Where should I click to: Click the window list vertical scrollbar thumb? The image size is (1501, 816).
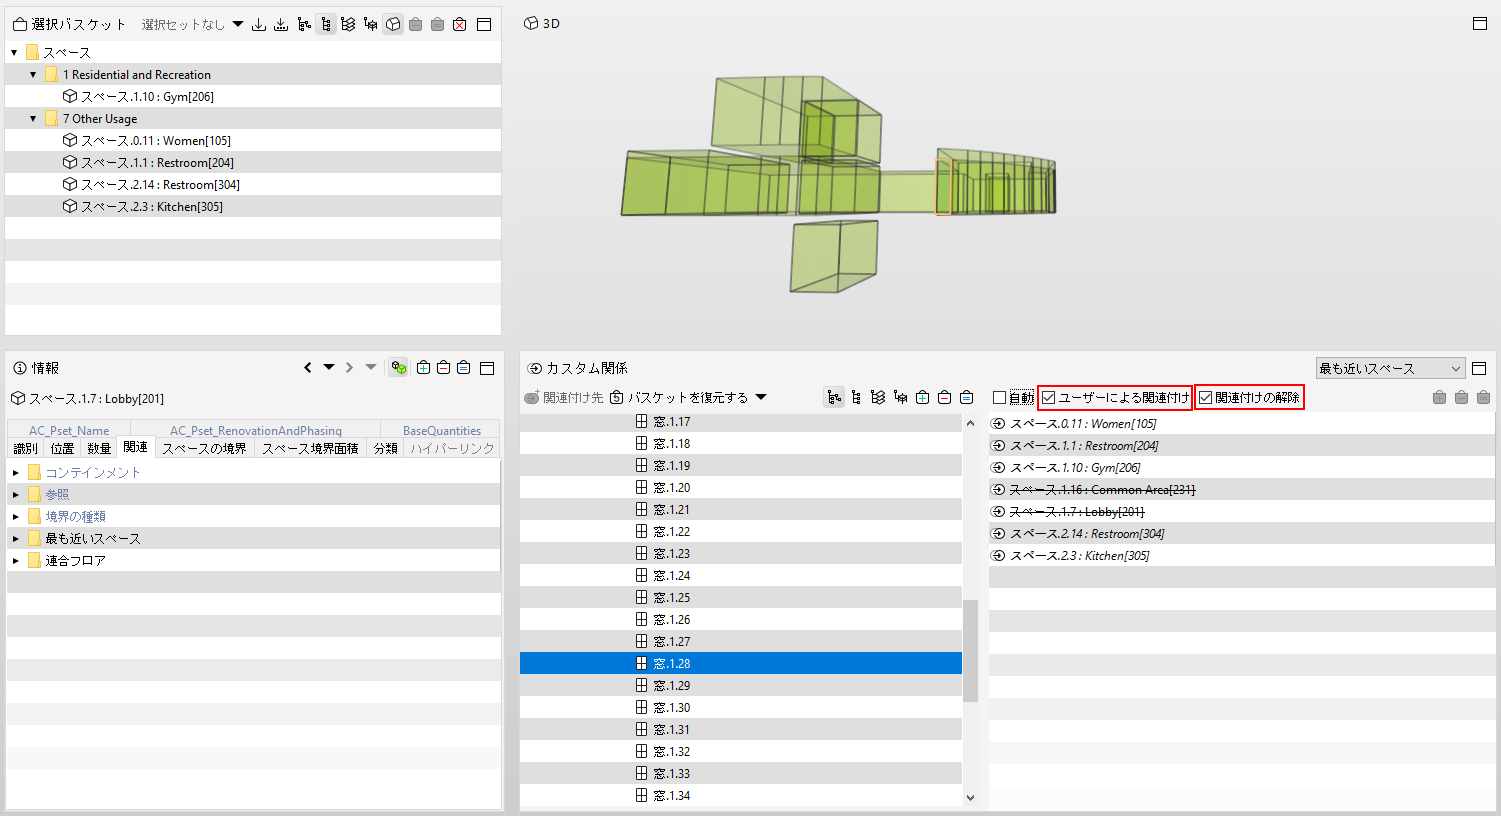(970, 651)
